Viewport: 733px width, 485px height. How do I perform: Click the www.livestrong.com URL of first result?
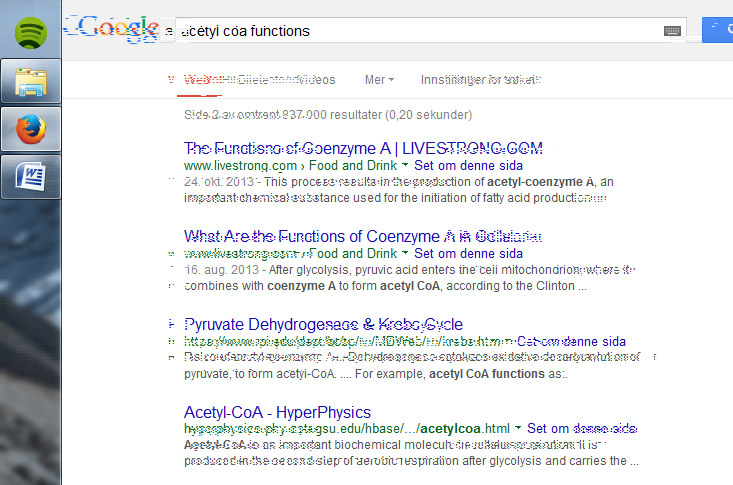(x=240, y=166)
